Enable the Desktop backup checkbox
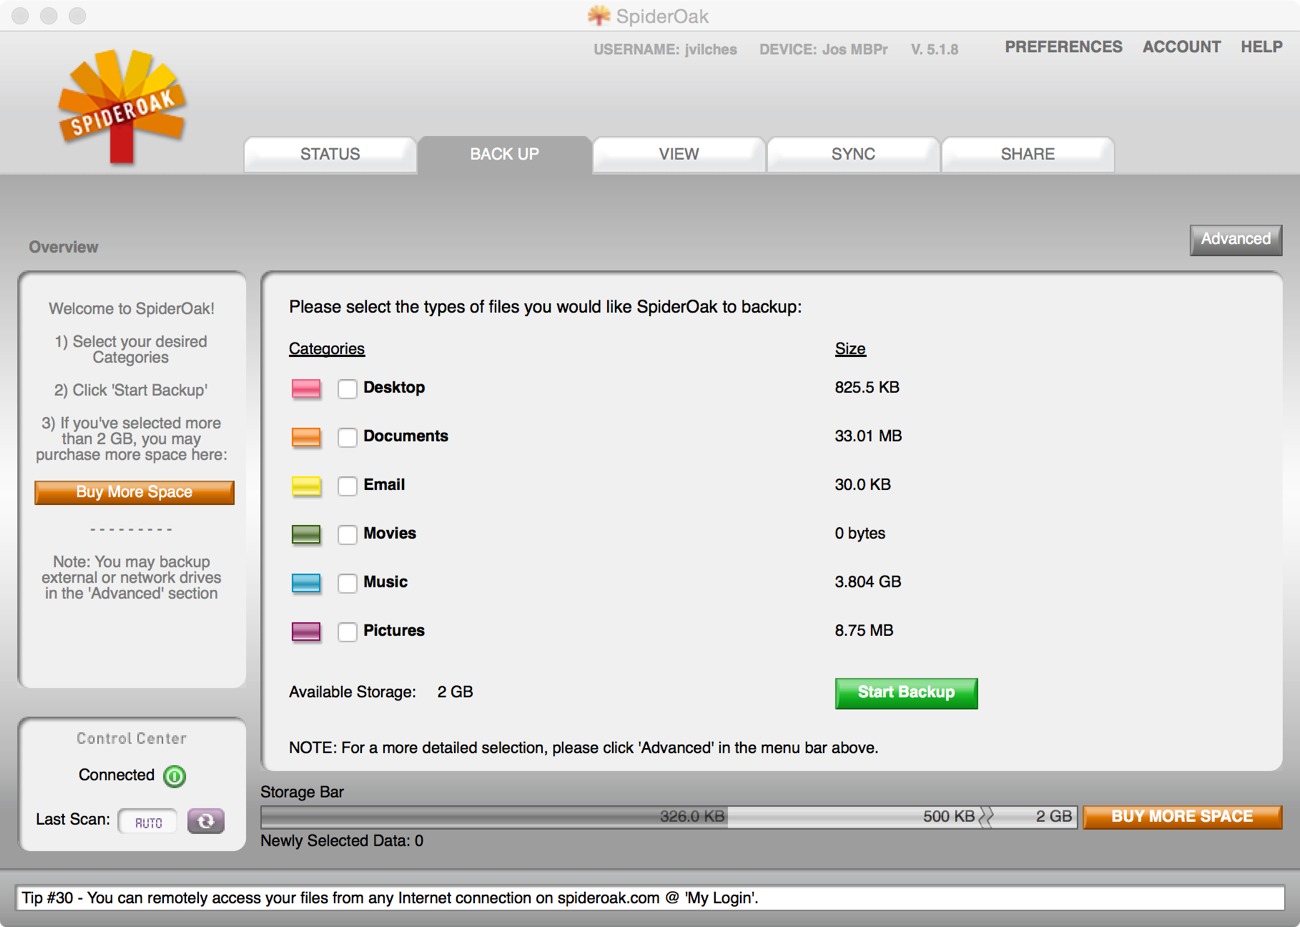 347,389
